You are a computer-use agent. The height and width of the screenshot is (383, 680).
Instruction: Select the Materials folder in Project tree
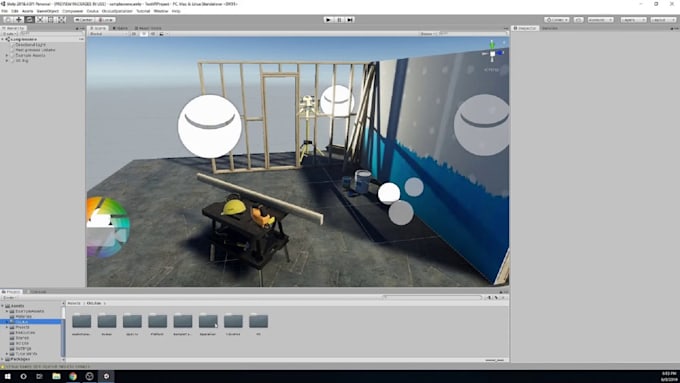(24, 317)
